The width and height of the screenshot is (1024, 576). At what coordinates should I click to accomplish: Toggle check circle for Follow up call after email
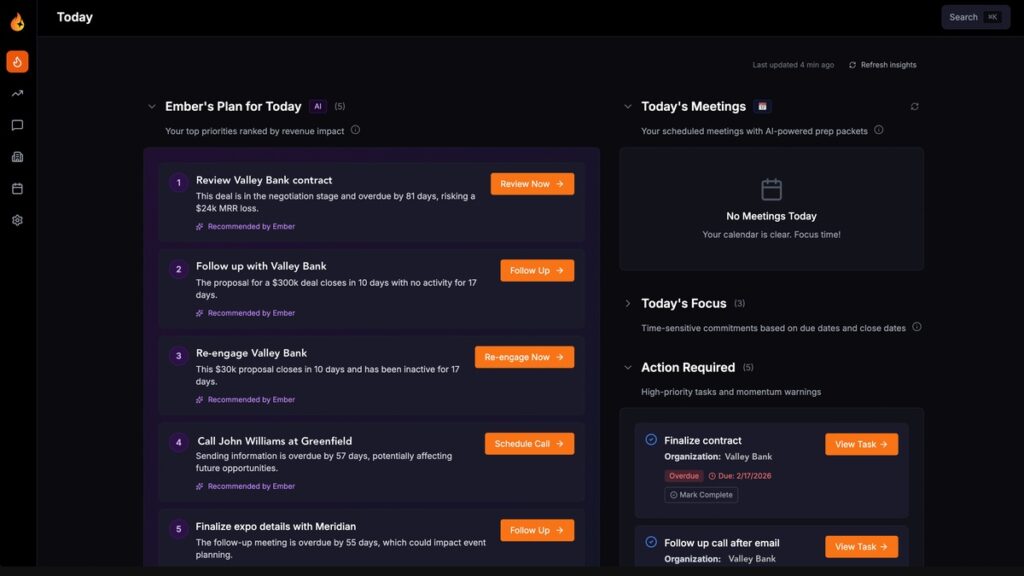pyautogui.click(x=651, y=542)
